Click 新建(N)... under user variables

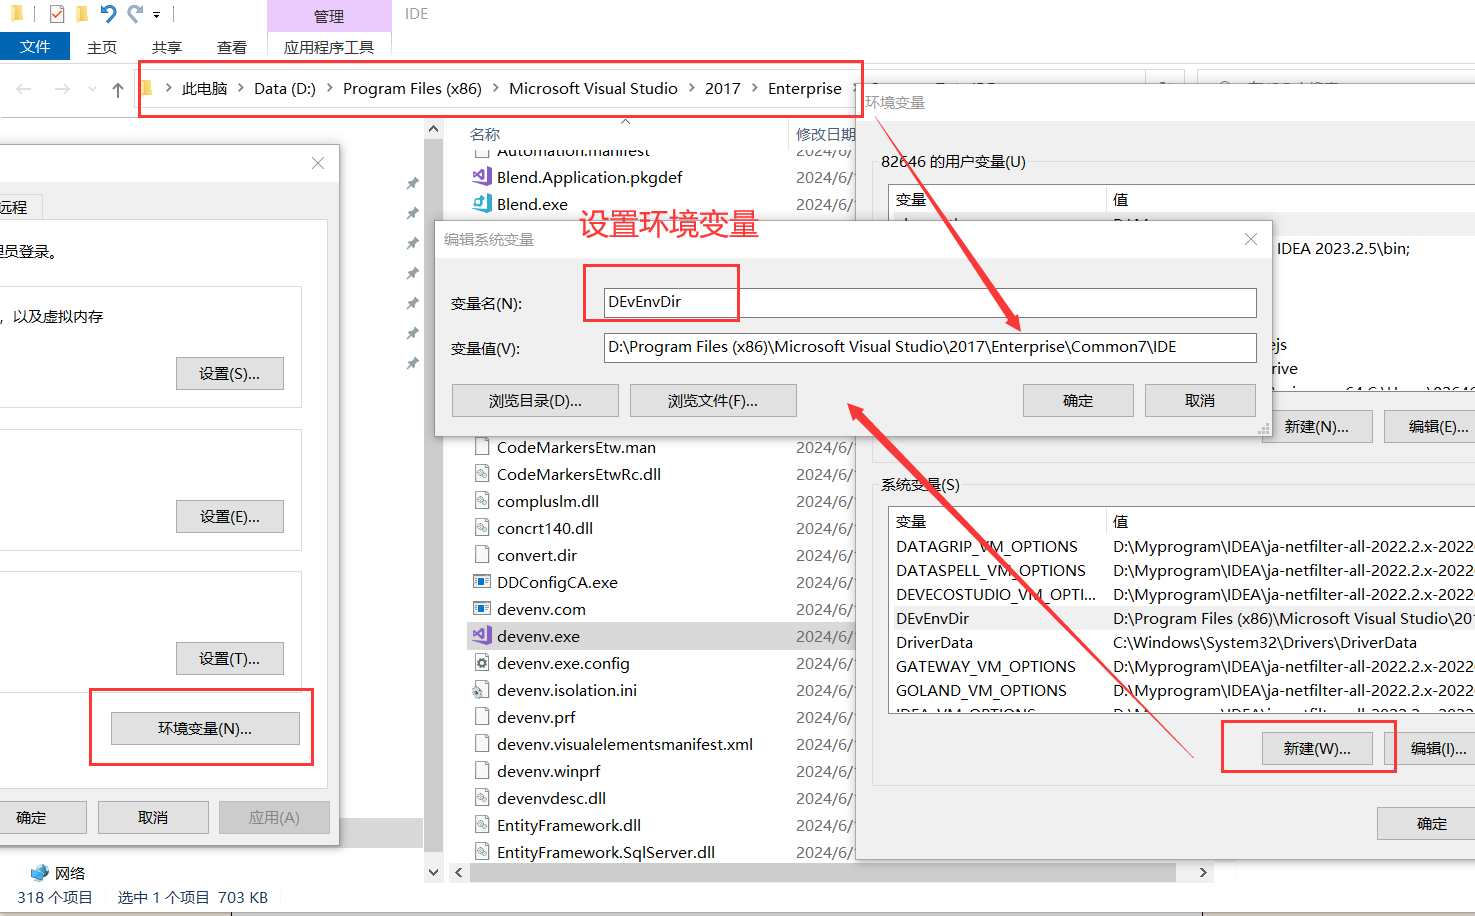pyautogui.click(x=1316, y=426)
